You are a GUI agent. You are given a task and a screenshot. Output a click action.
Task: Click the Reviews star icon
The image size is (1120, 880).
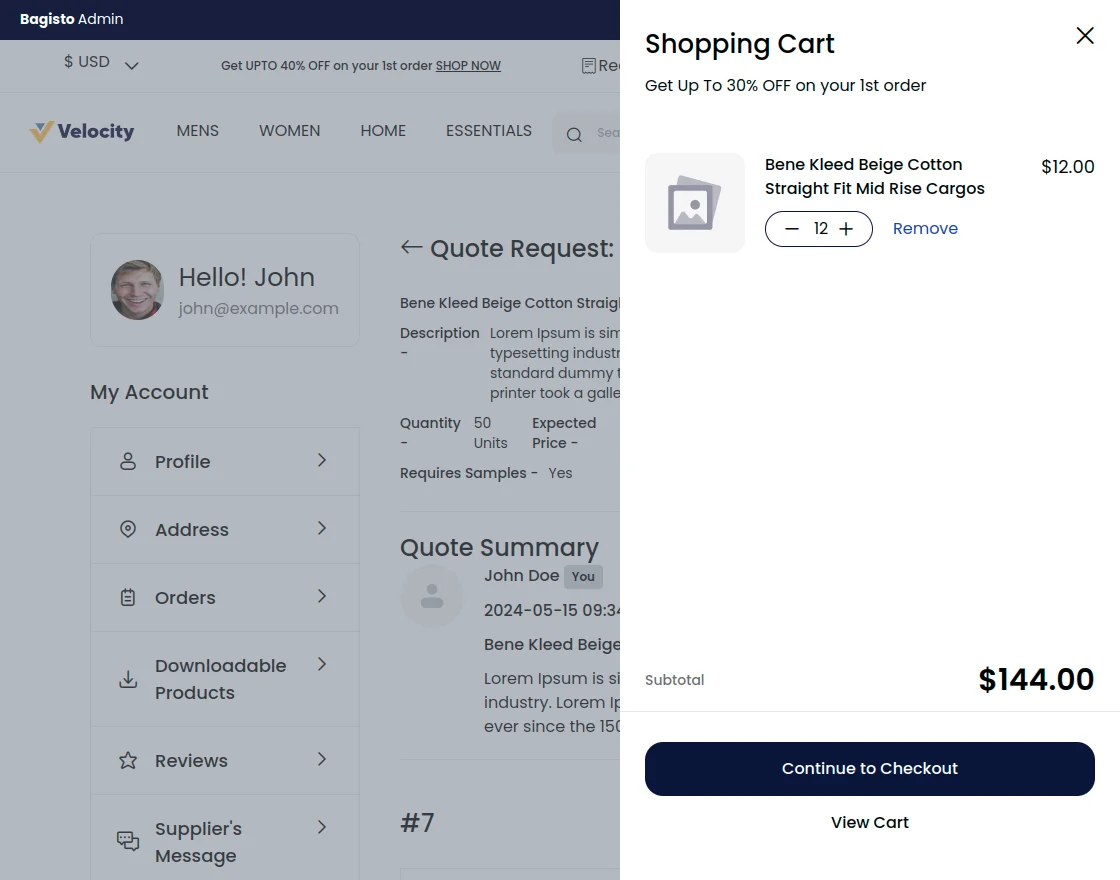pos(128,761)
